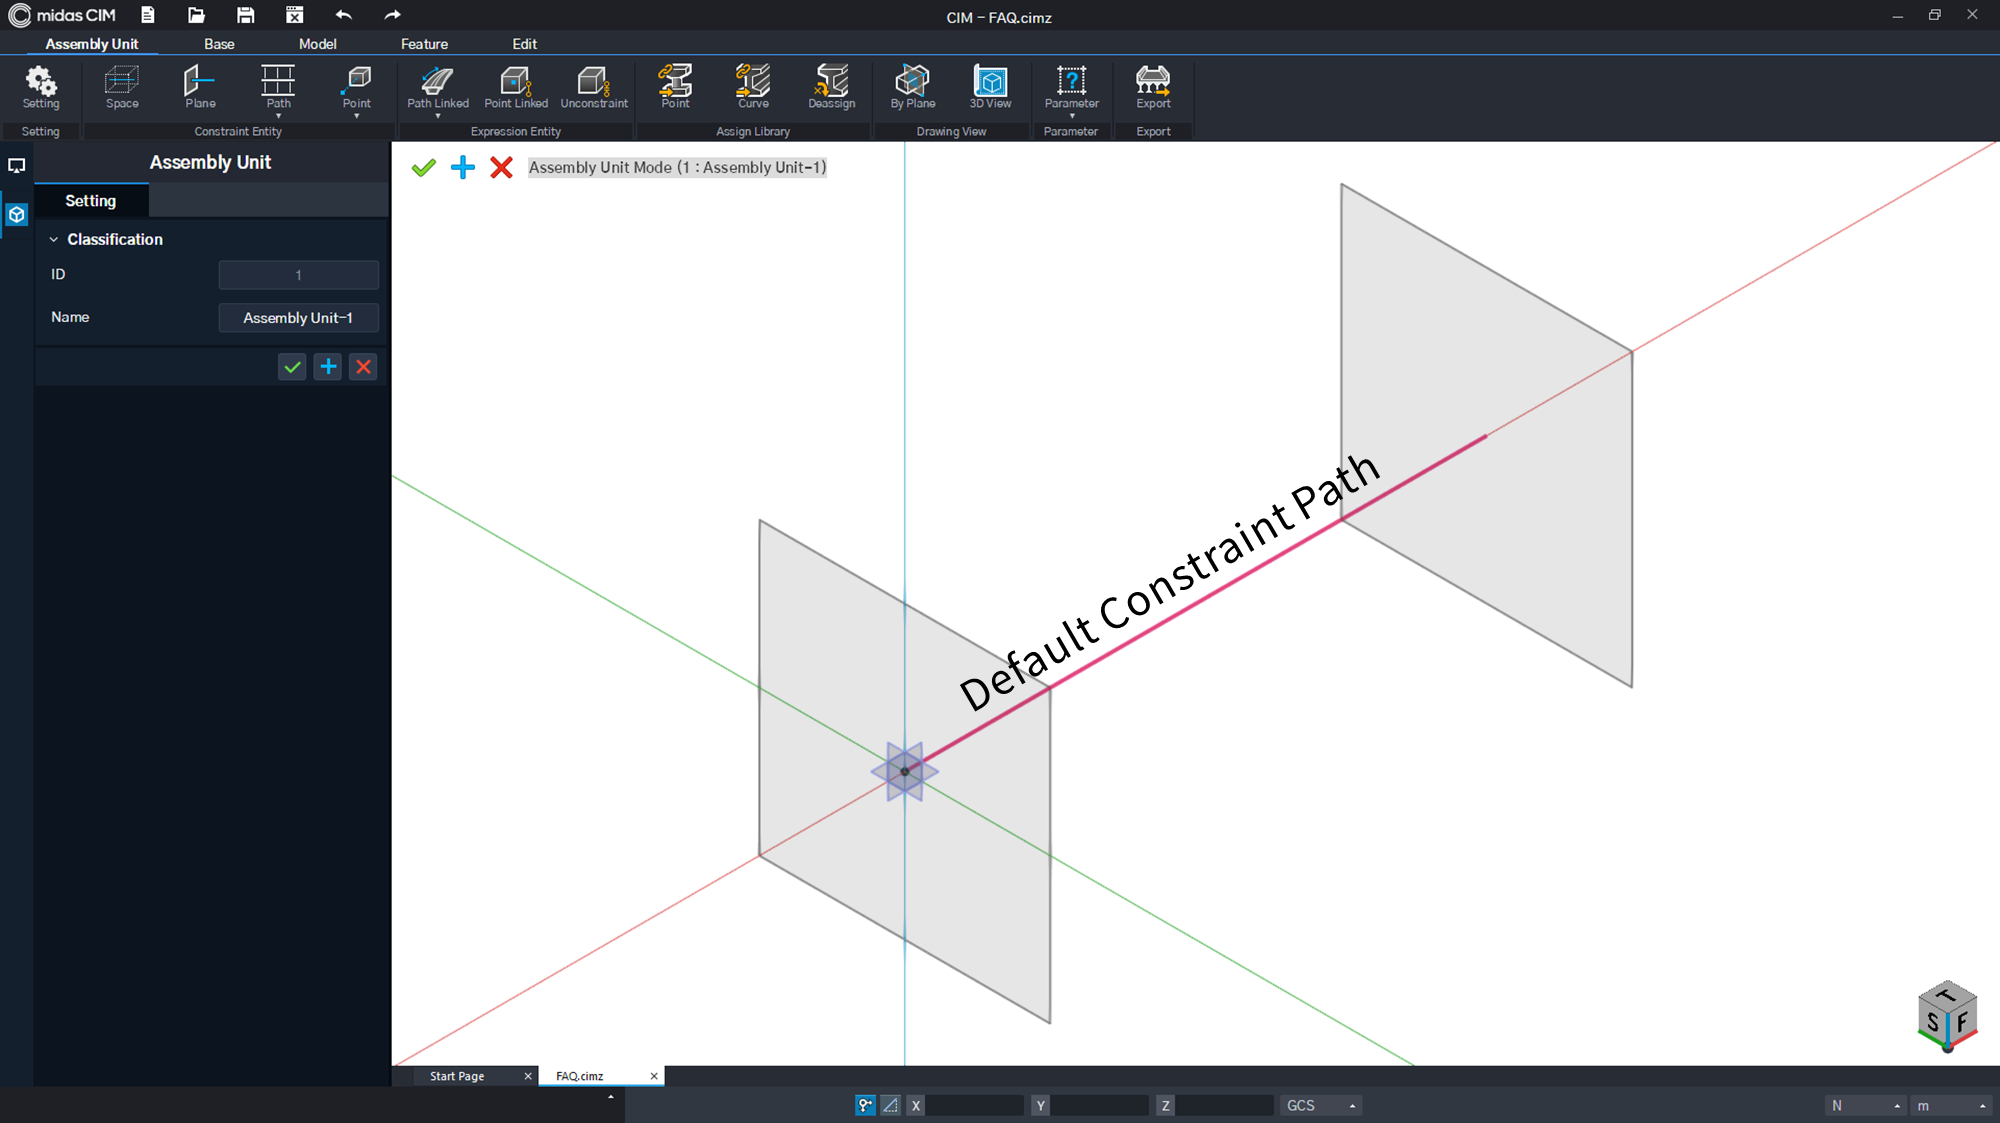Close the FAQ.cimz tab
The height and width of the screenshot is (1123, 2000).
click(654, 1076)
